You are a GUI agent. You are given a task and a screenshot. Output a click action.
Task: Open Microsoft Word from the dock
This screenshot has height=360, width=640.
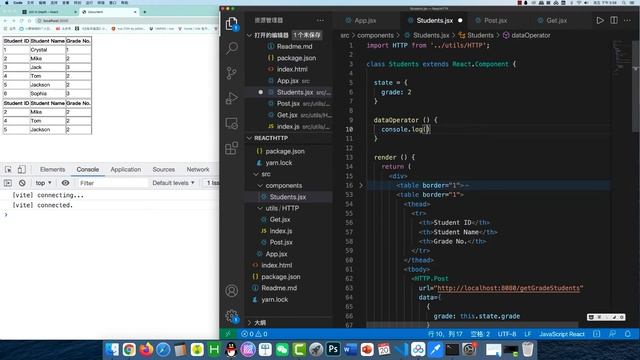click(x=350, y=349)
